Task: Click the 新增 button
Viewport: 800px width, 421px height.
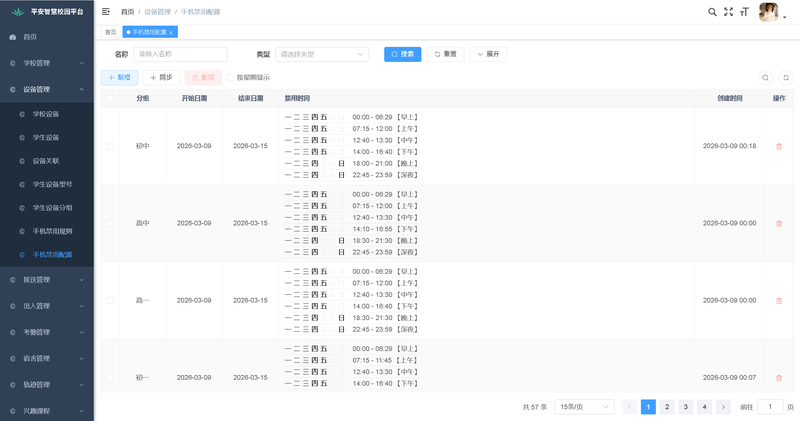Action: [x=119, y=77]
